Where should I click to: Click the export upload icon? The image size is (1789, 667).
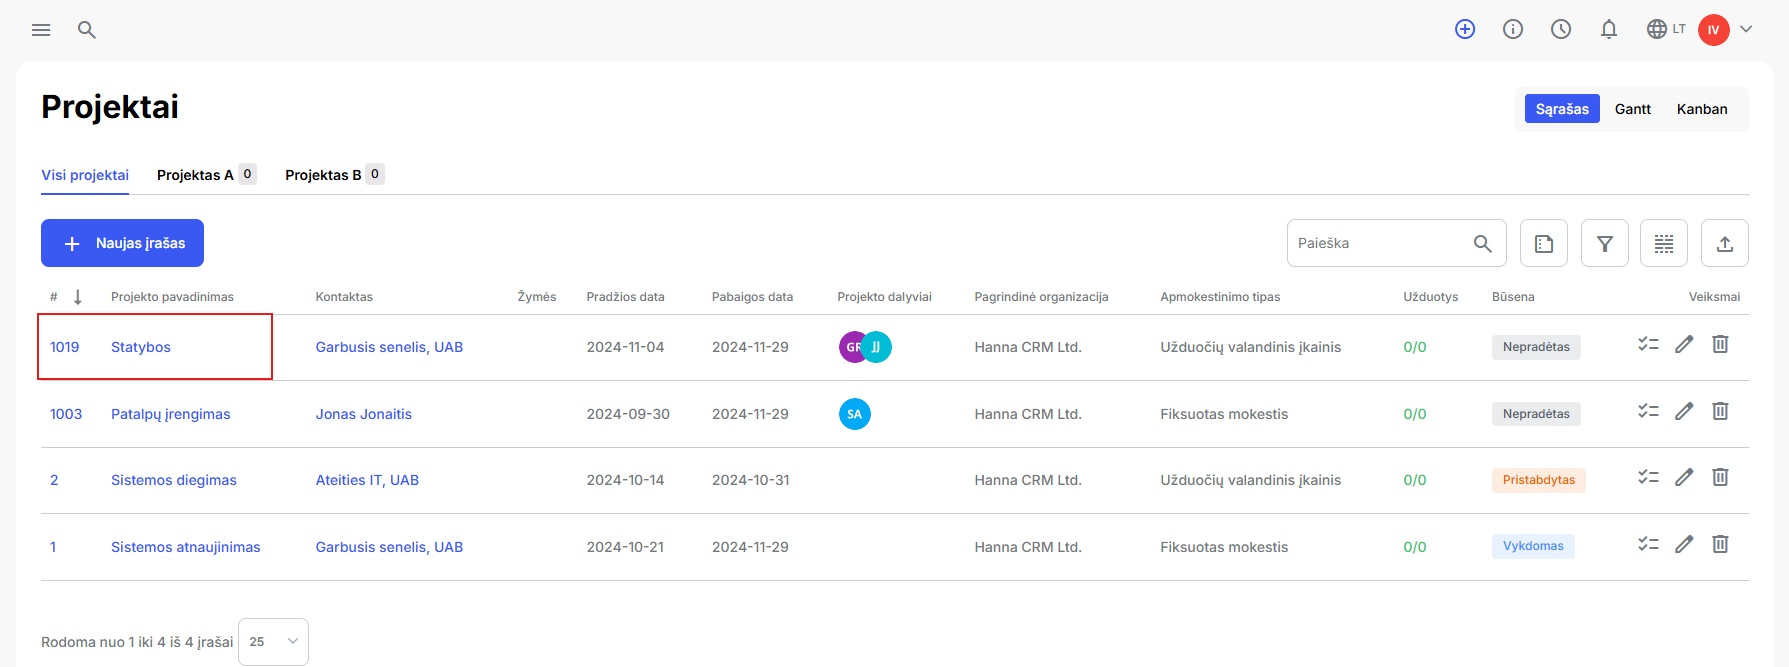click(x=1725, y=243)
